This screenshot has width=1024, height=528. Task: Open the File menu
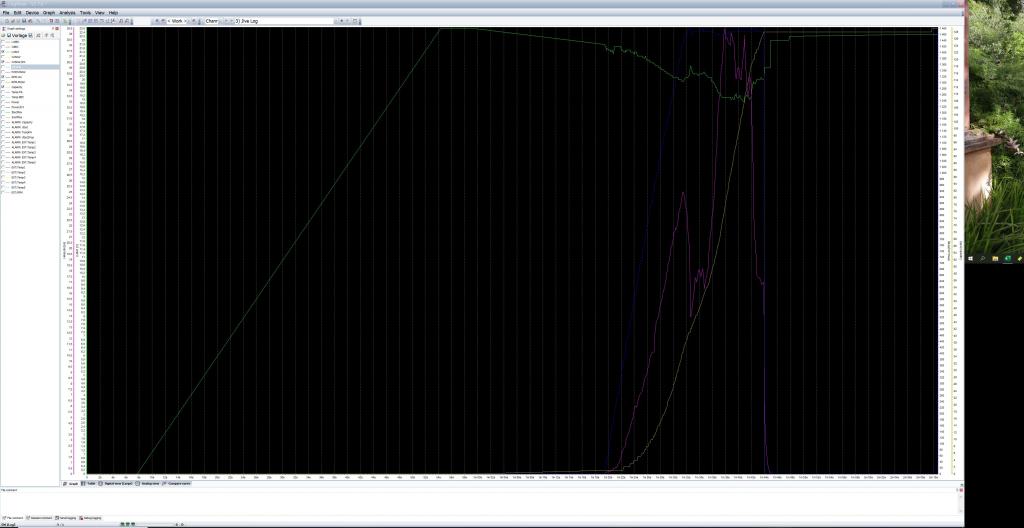6,12
